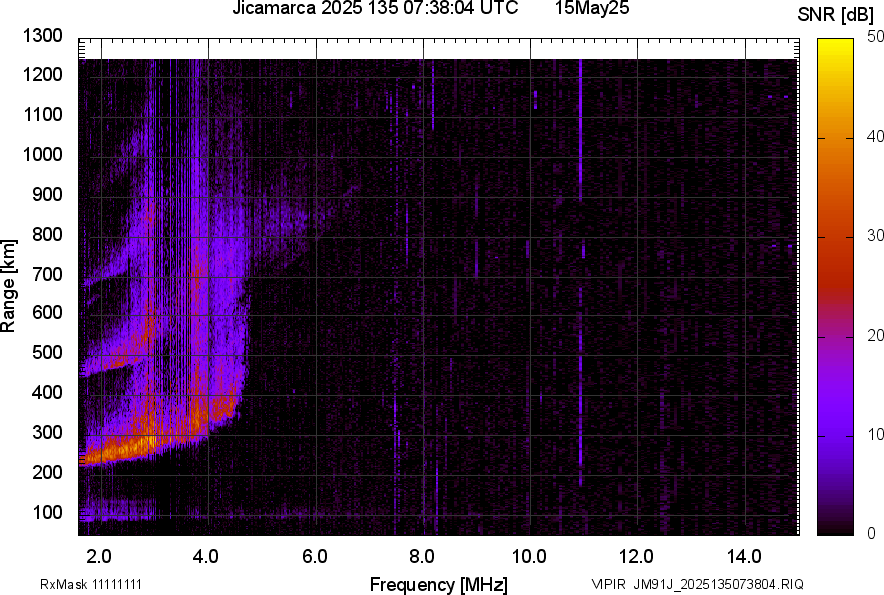Screen dimensions: 884x595
Task: Click the long vertical interference line near 11 MHz
Action: [580, 272]
